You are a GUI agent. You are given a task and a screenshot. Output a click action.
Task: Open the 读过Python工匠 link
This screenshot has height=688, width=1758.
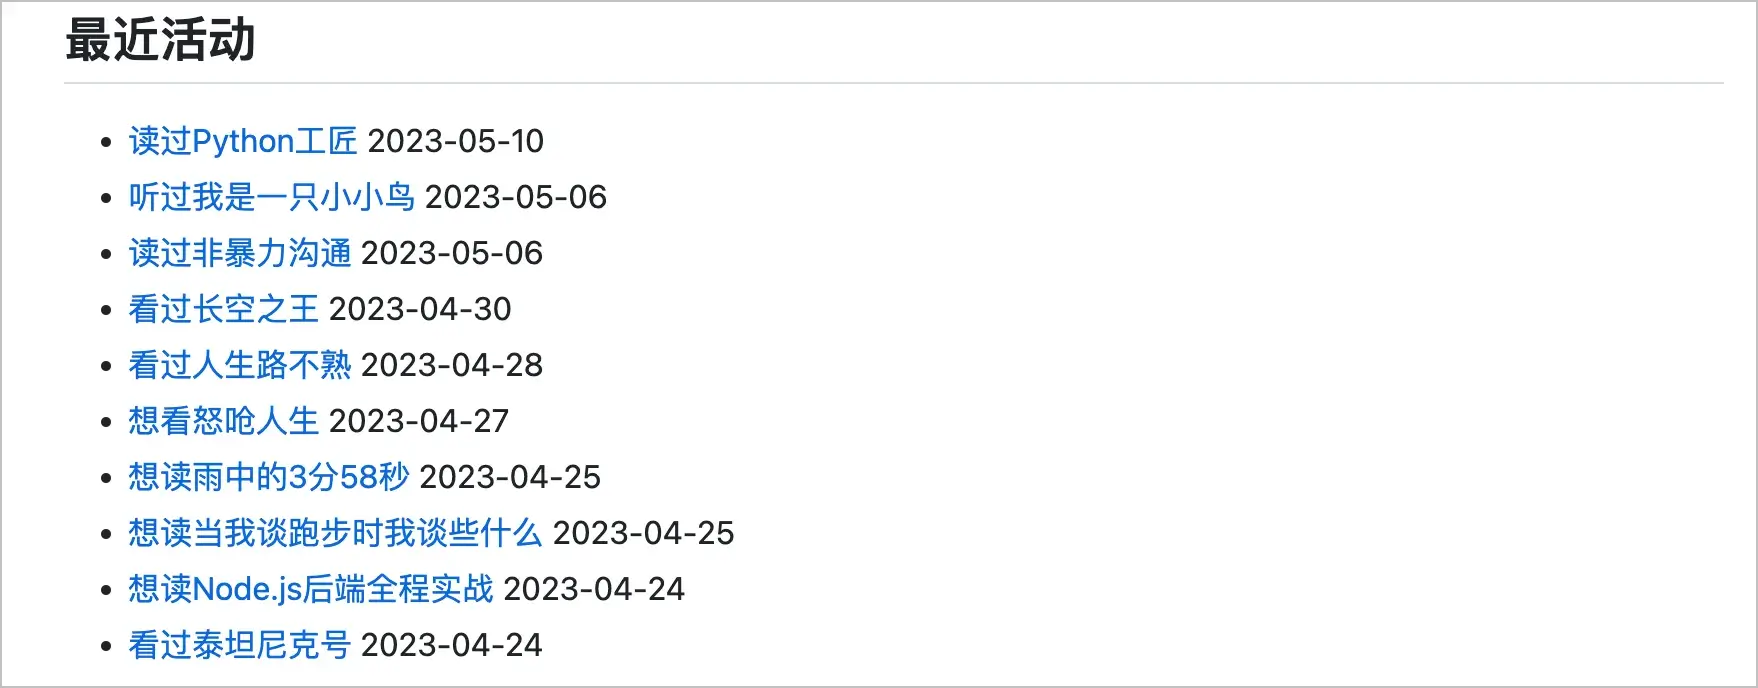[243, 141]
